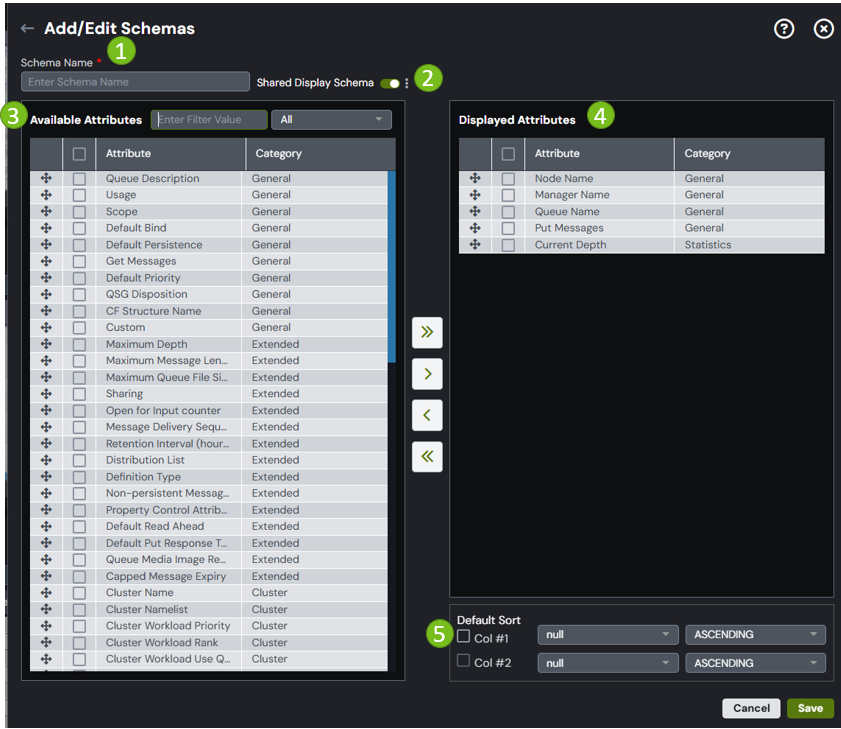Click the Available Attributes list vertical scrollbar
The image size is (841, 729).
pos(392,267)
